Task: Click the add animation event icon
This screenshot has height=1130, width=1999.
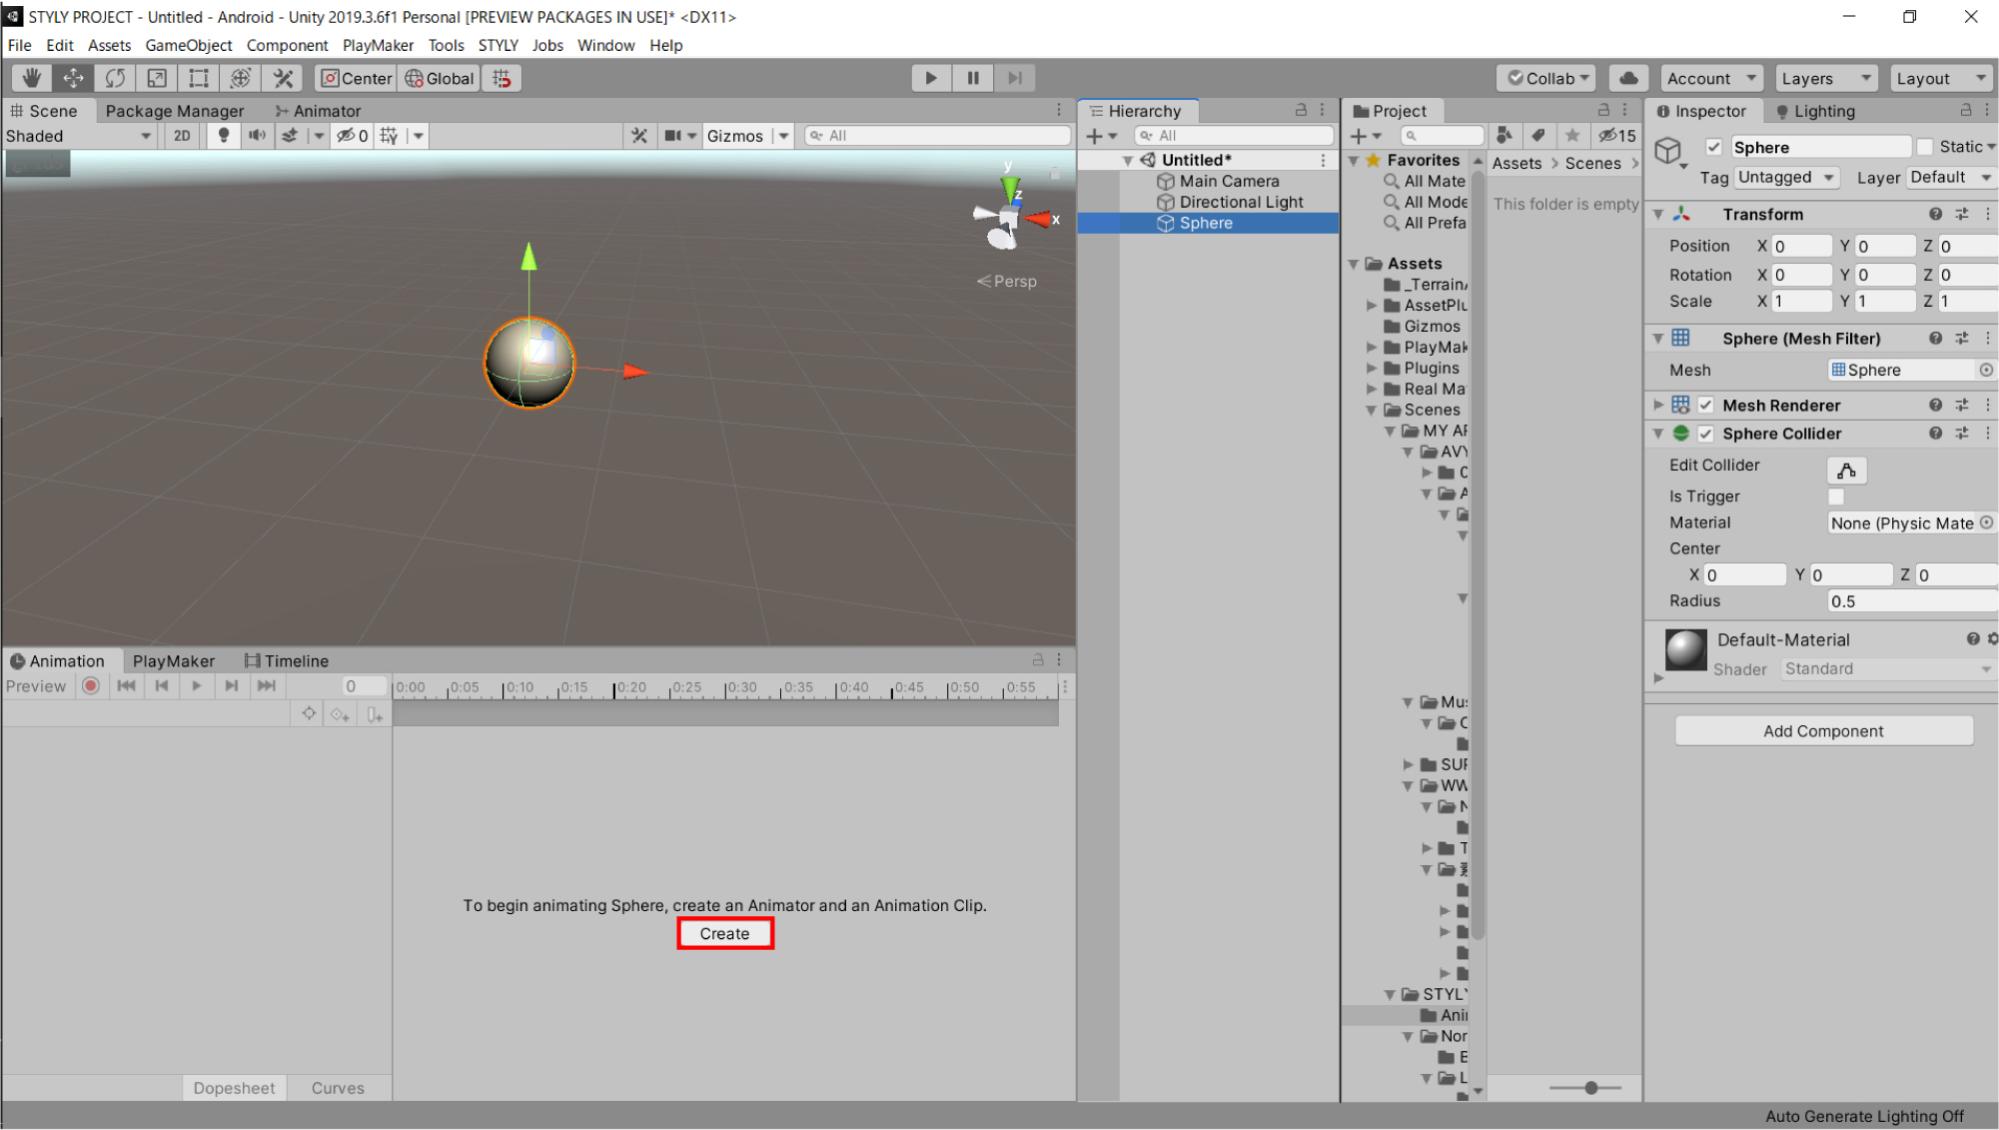Action: [x=374, y=714]
